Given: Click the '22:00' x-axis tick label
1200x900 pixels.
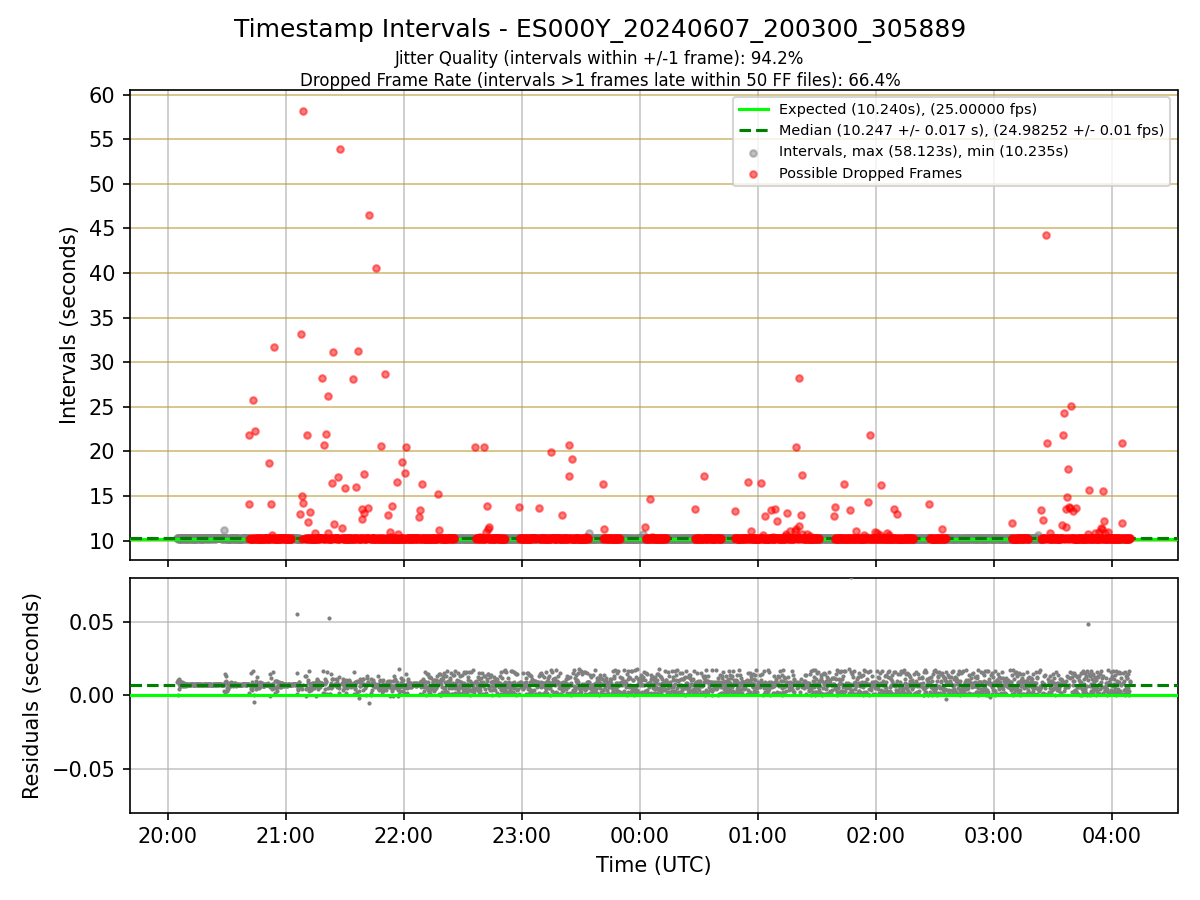Looking at the screenshot, I should tap(404, 834).
